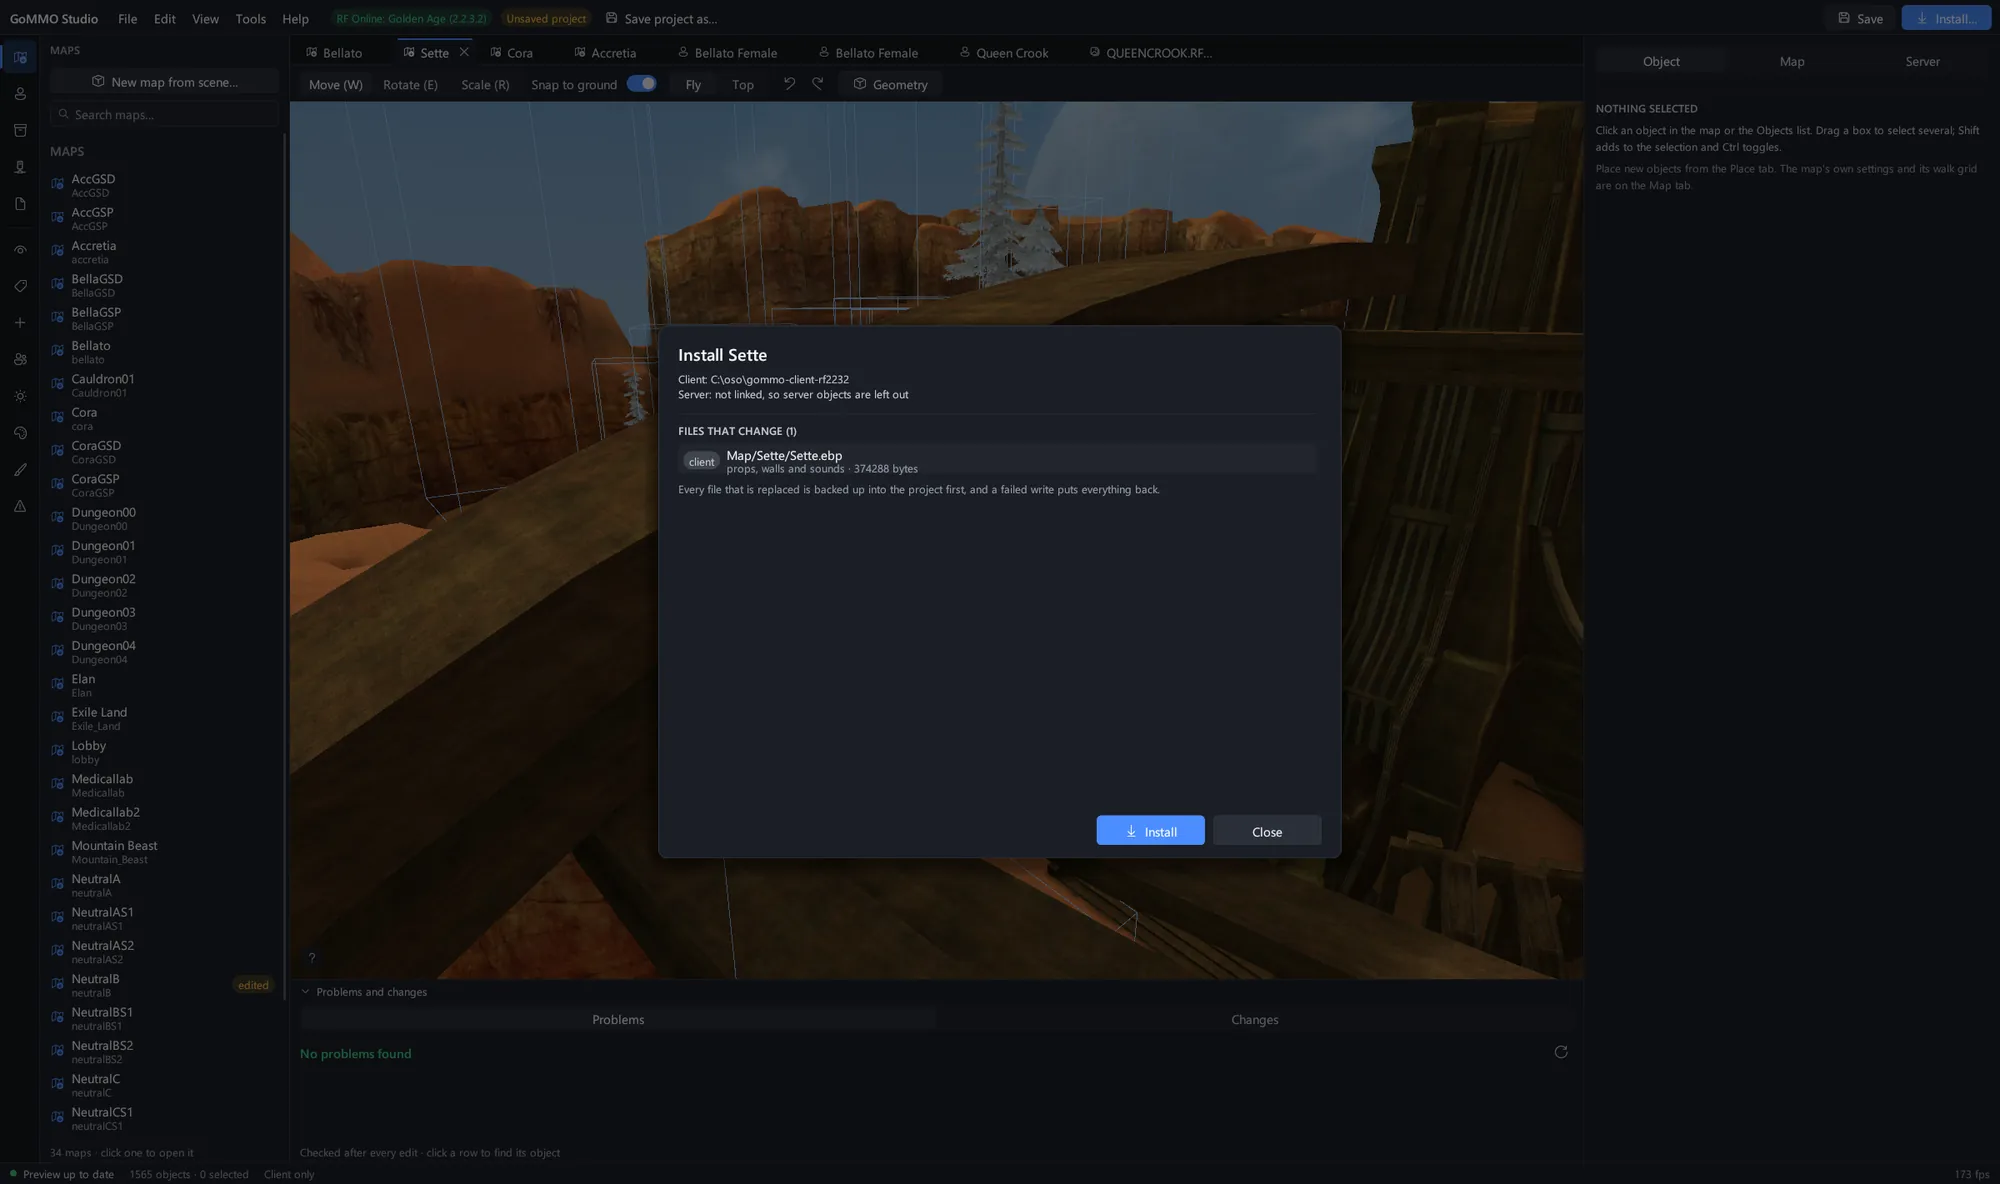Screen dimensions: 2000x1184
Task: Click the tag sidebar icon
Action: pos(20,286)
